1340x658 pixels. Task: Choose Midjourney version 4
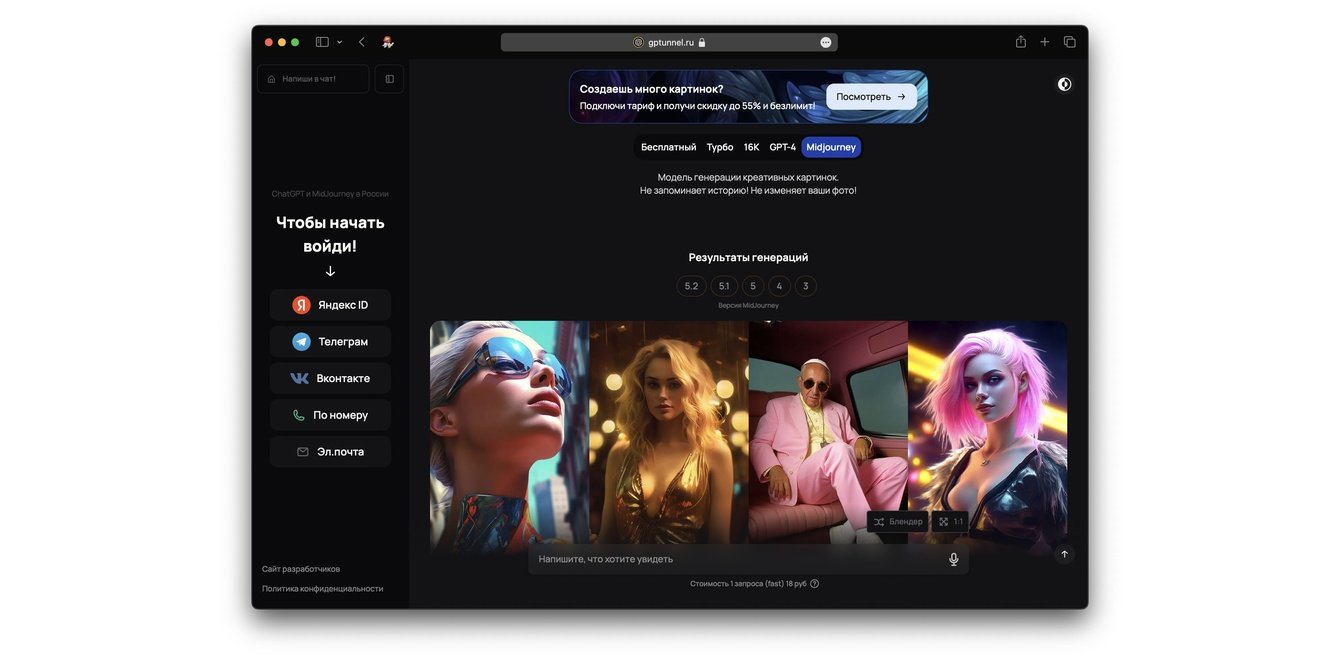coord(779,286)
